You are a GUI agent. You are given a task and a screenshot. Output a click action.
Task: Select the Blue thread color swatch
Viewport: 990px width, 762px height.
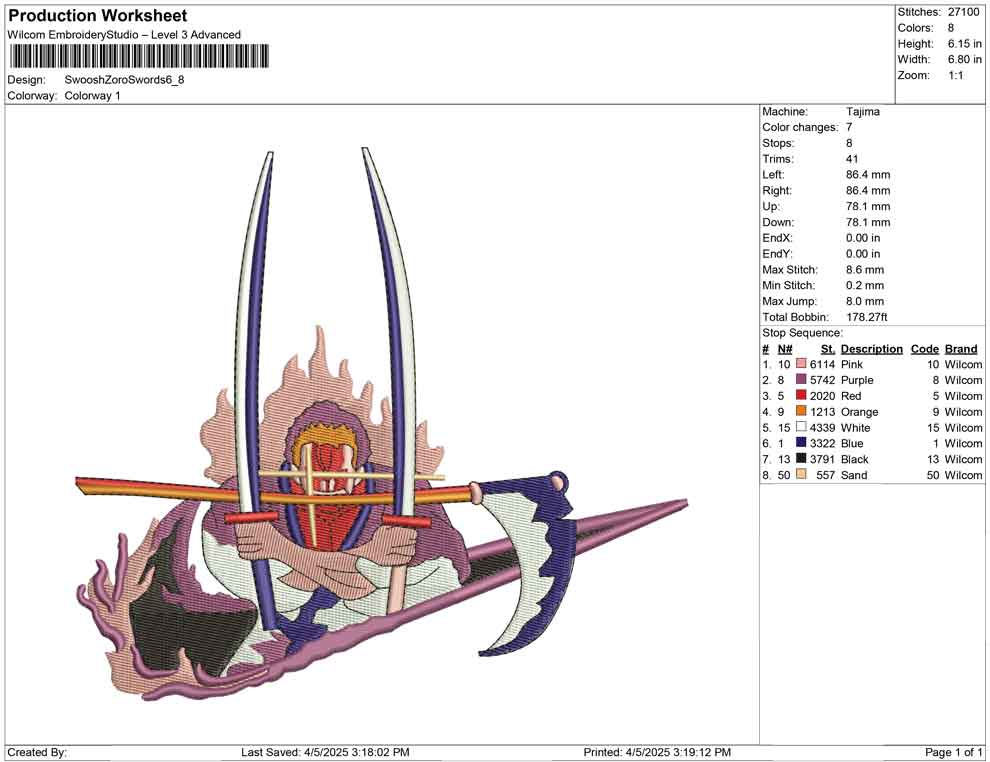(801, 444)
